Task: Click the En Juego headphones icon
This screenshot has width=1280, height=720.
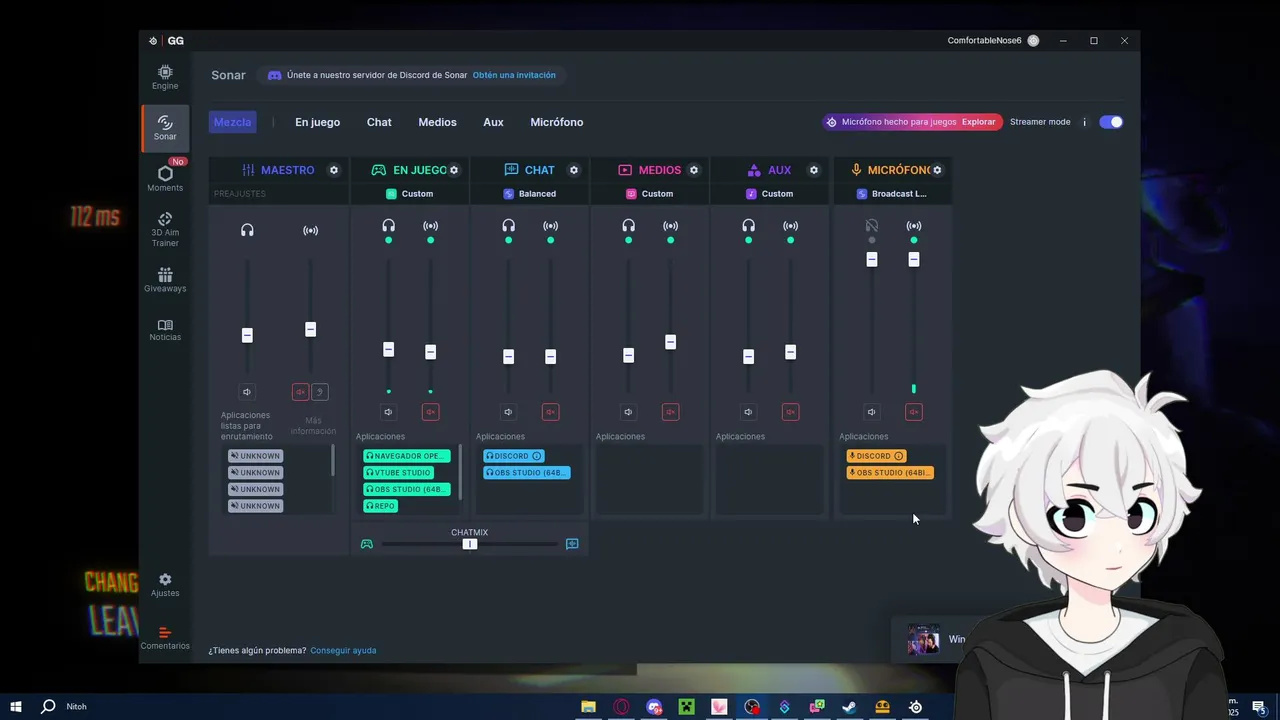Action: [389, 226]
